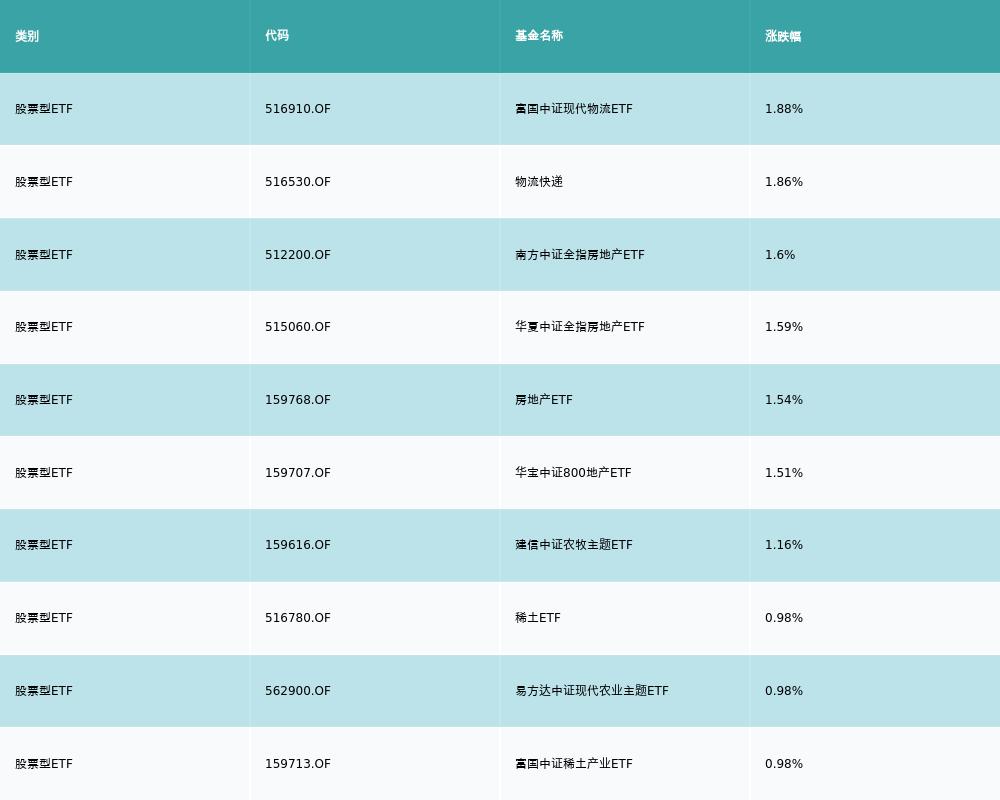1000x800 pixels.
Task: Click fund name 建信中证农牧主题ETF
Action: click(x=574, y=545)
